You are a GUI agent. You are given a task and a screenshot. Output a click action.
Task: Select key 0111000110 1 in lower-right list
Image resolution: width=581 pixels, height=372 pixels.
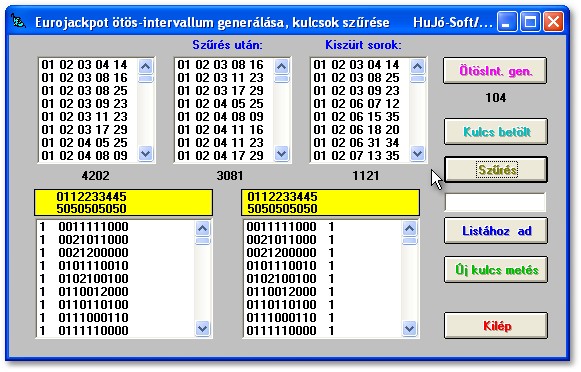coord(322,318)
